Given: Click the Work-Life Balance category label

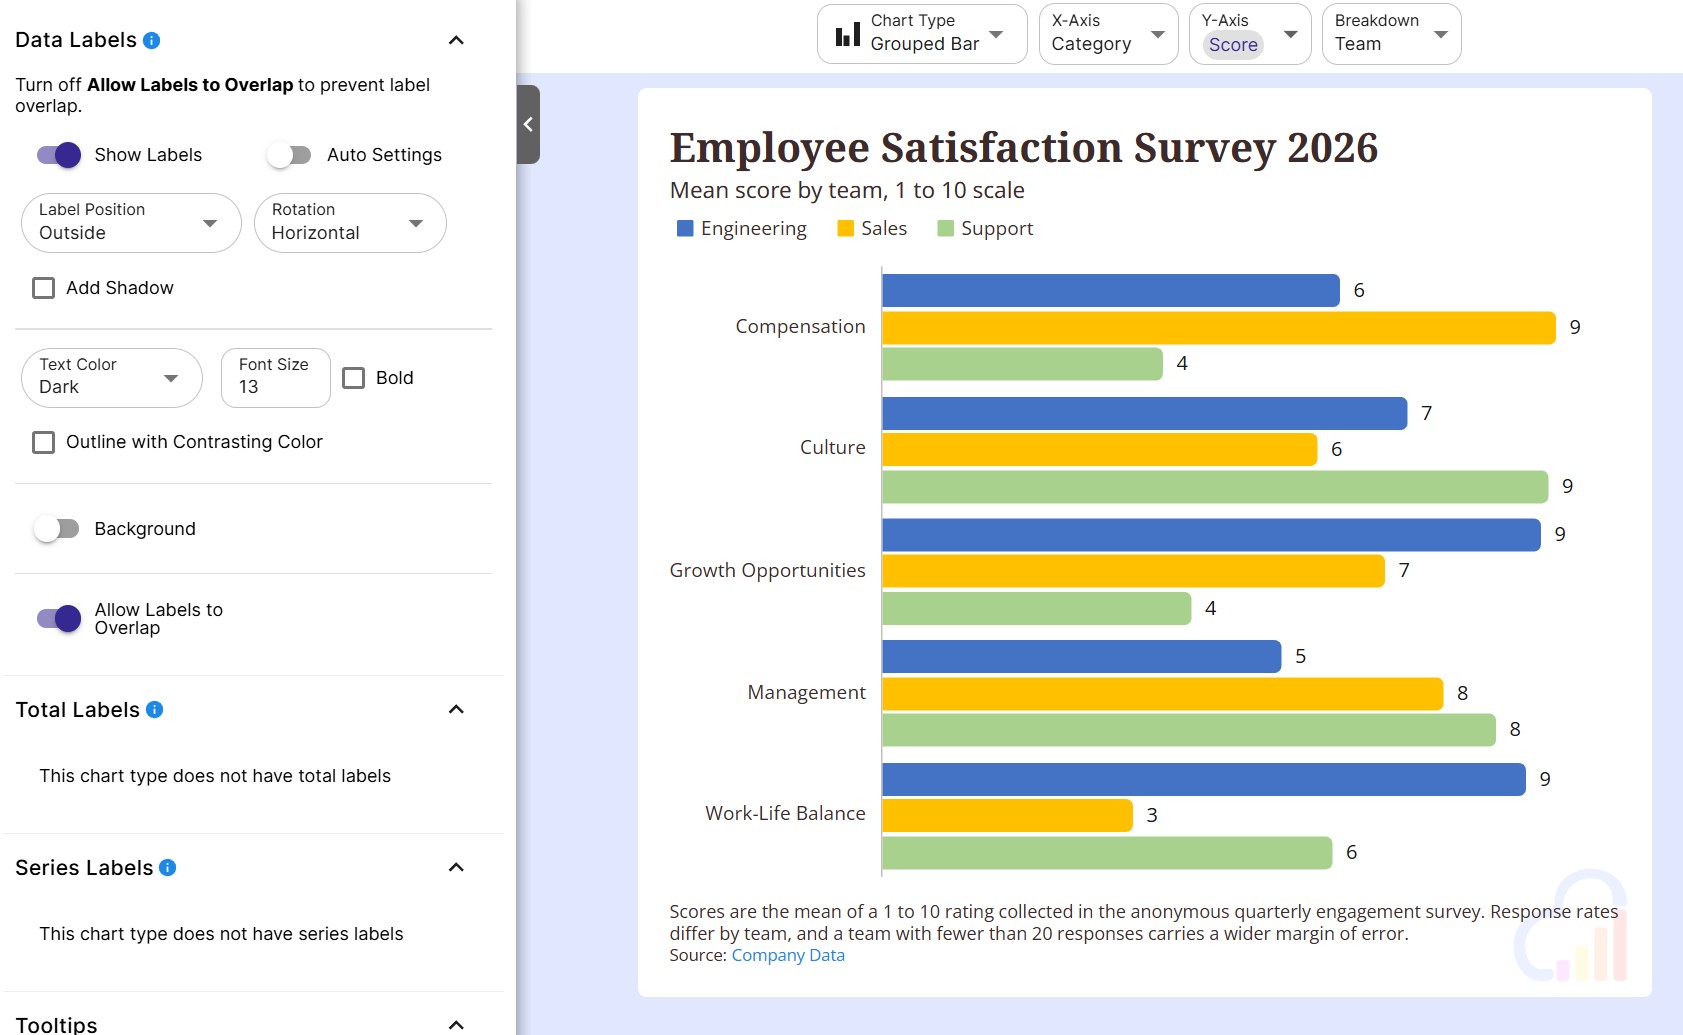Looking at the screenshot, I should point(786,814).
